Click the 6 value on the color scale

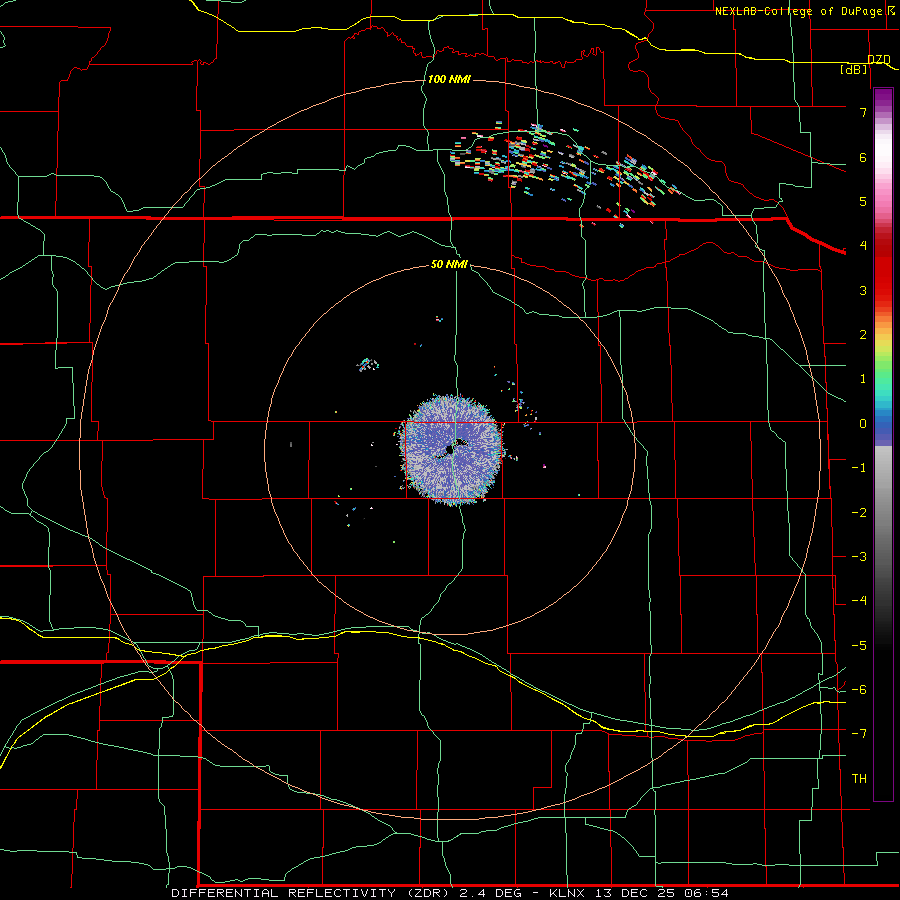(863, 157)
